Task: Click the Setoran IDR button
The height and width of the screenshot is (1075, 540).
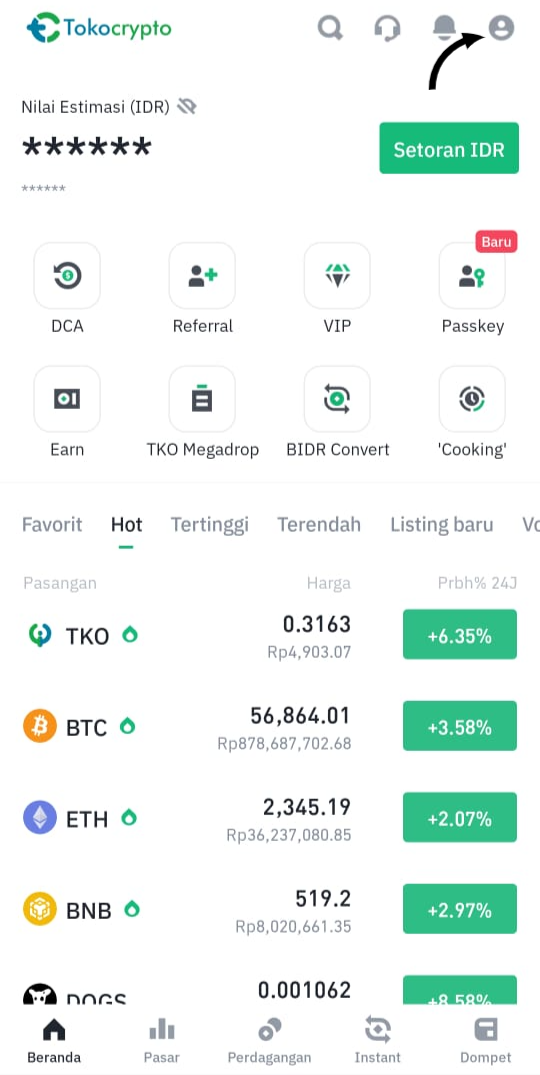Action: point(449,148)
